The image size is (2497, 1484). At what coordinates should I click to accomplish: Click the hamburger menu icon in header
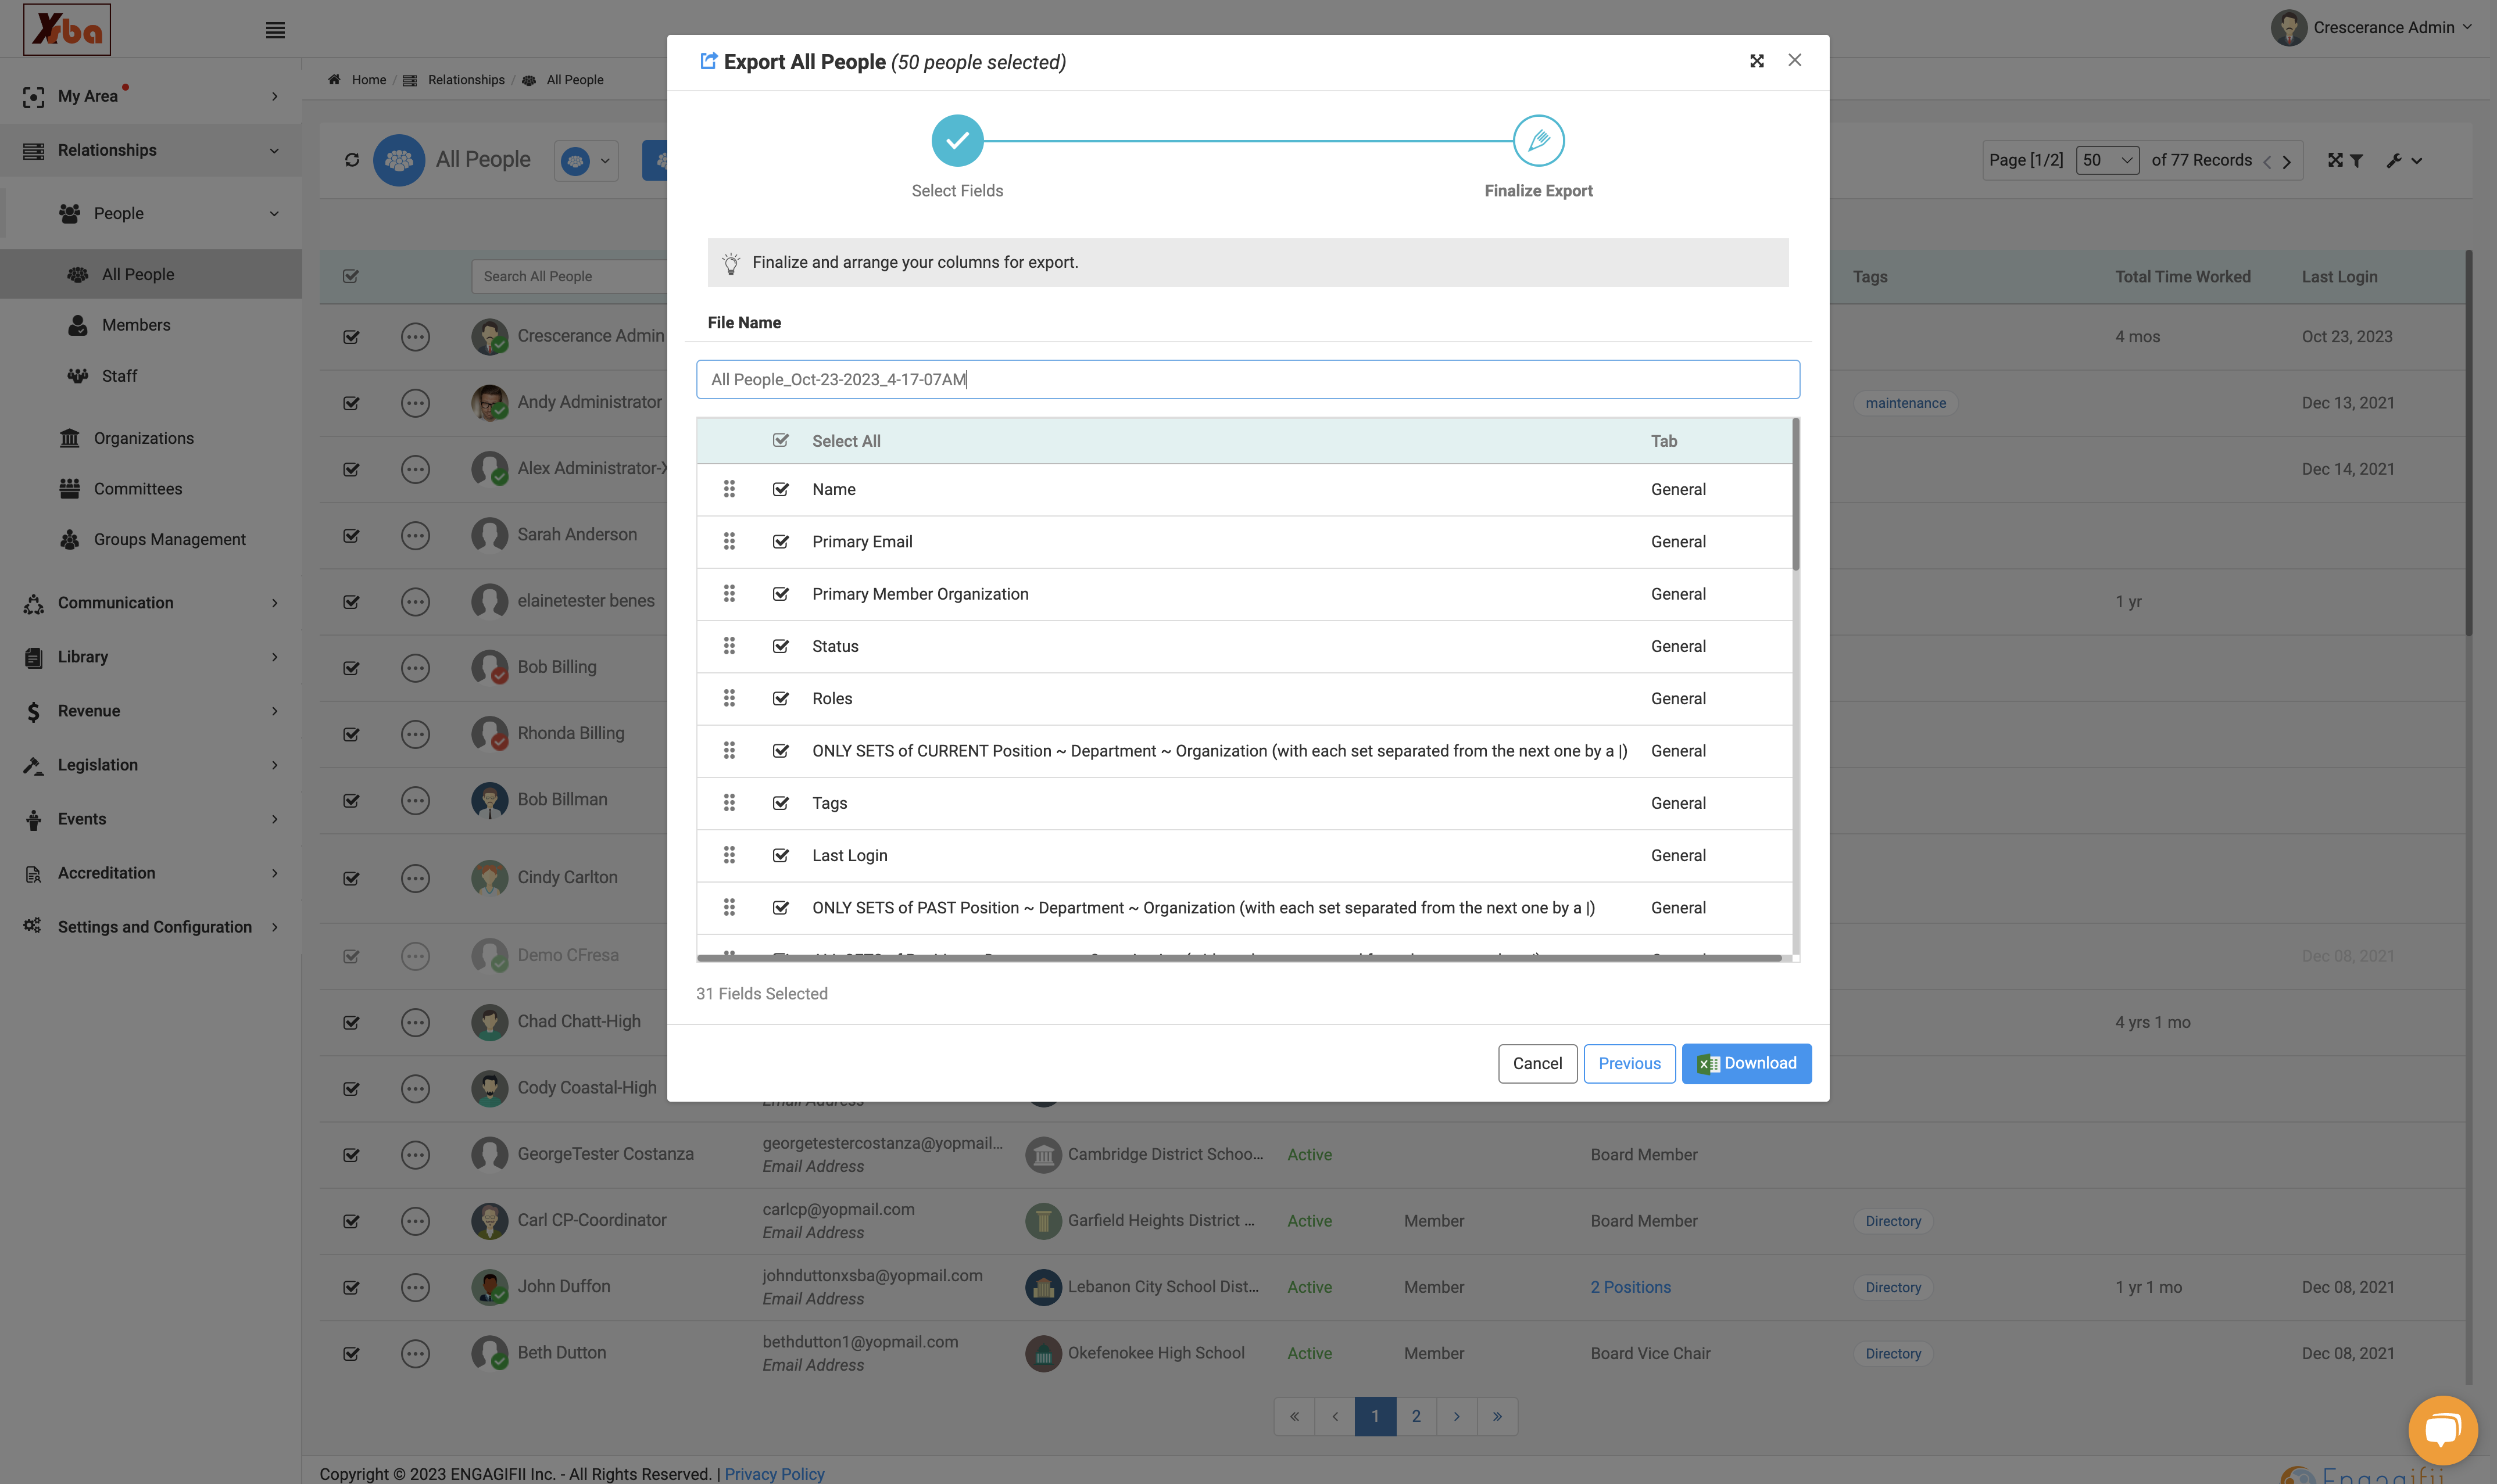pos(275,30)
